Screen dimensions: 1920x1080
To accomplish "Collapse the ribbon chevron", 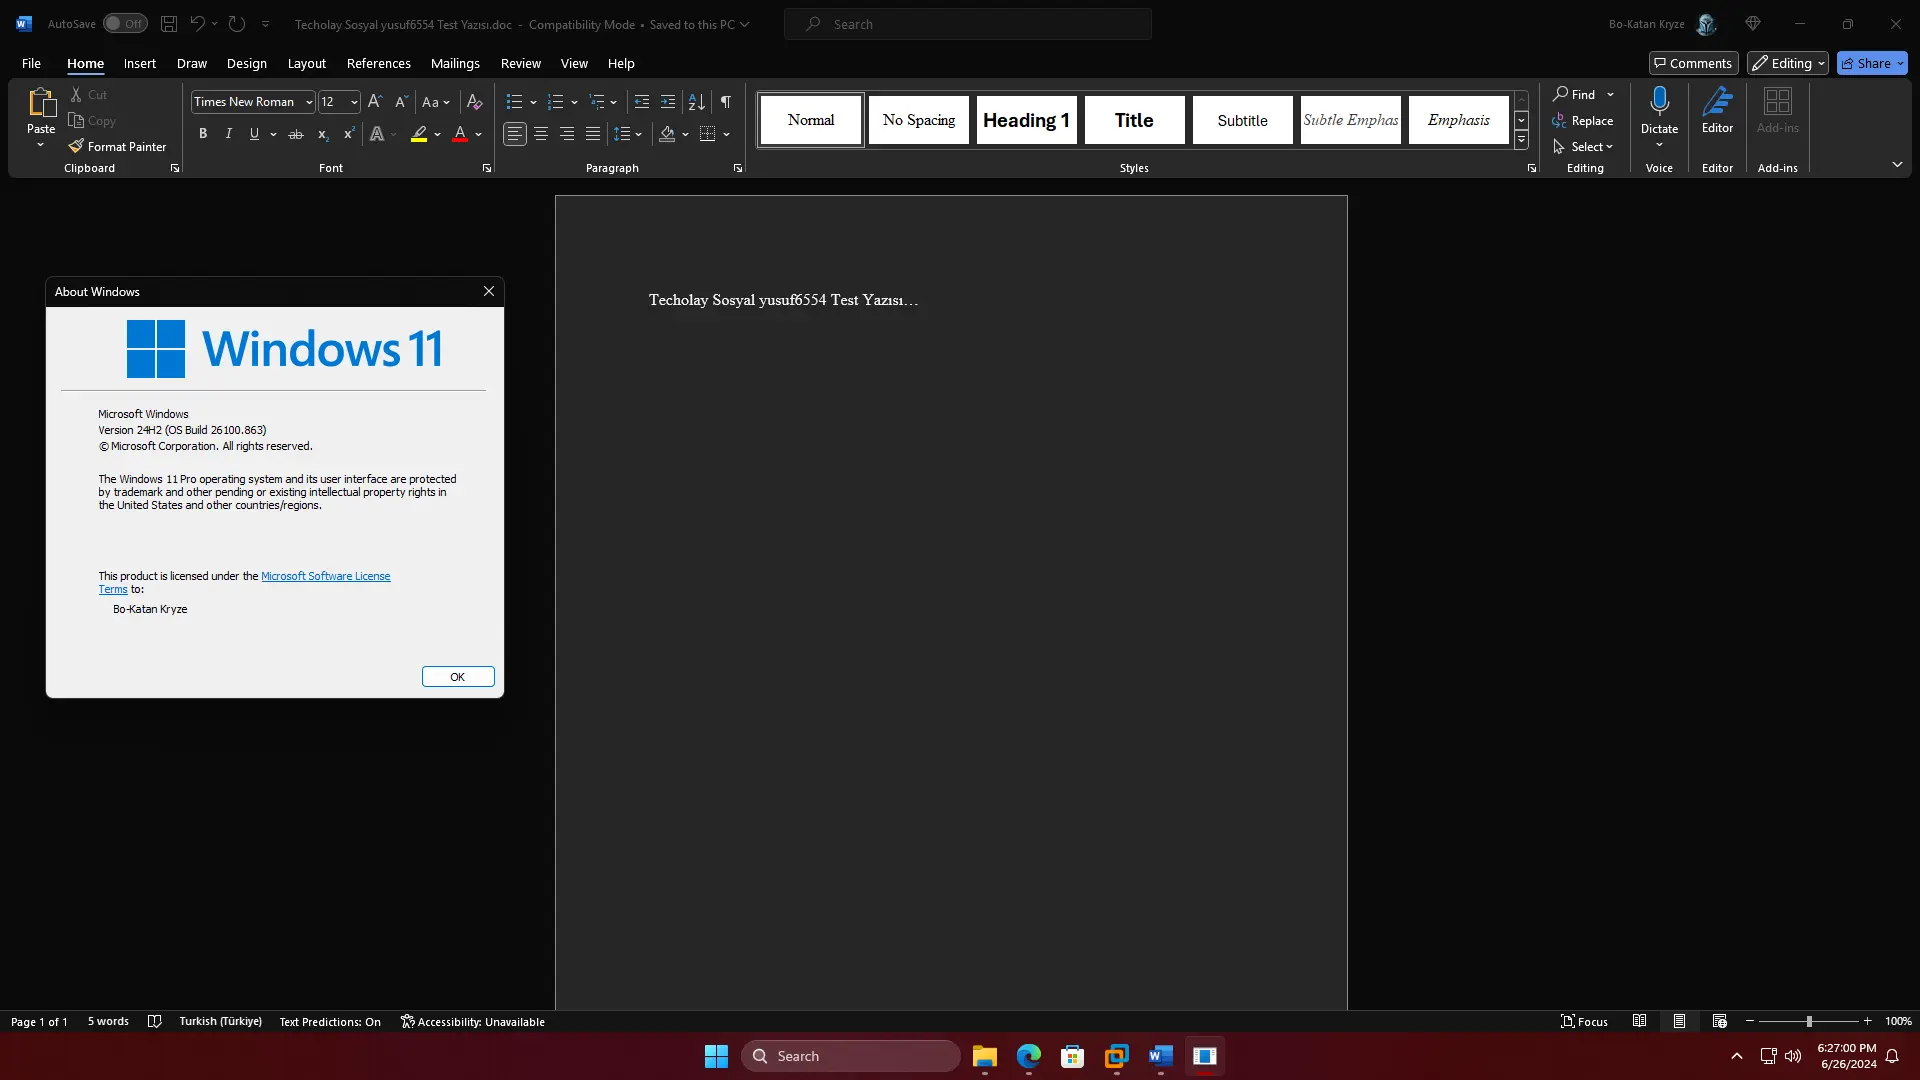I will [1897, 164].
